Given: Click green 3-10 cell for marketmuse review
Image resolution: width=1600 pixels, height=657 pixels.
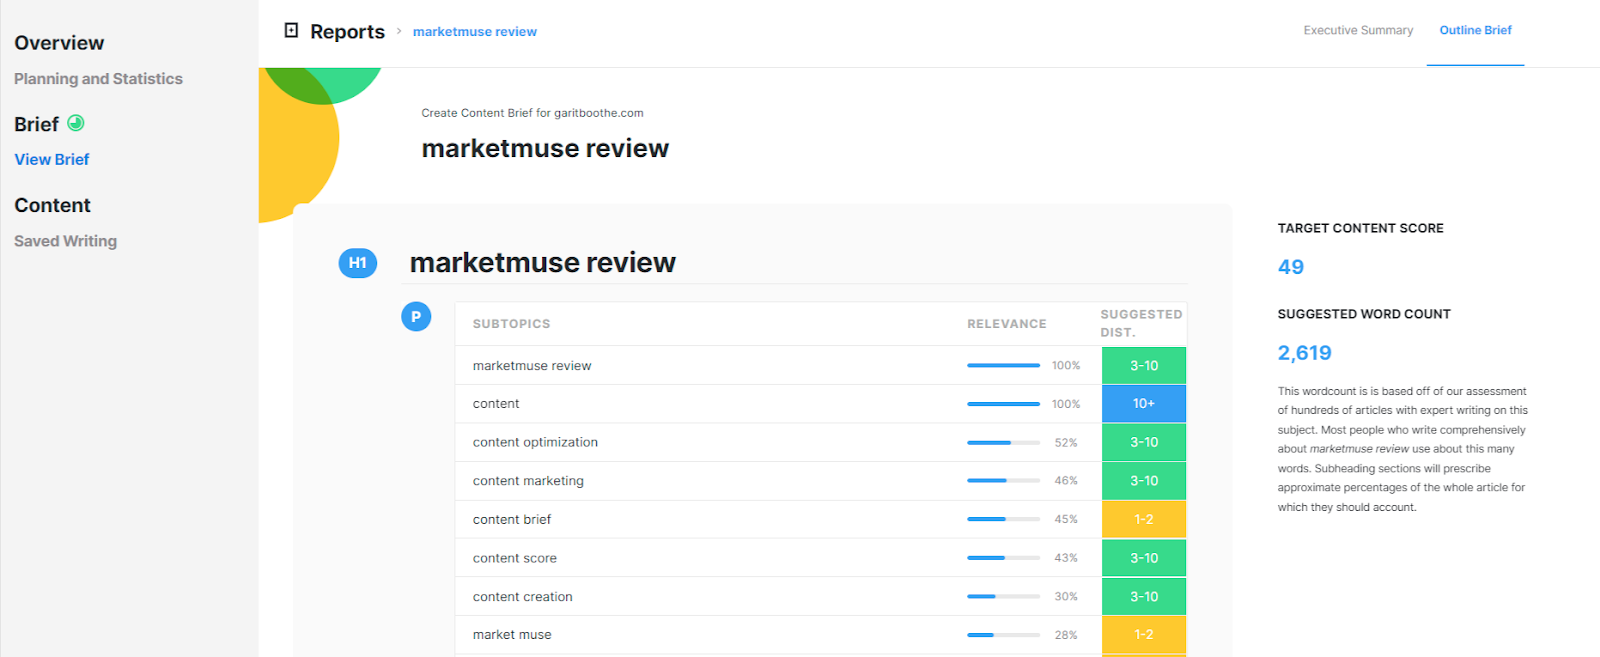Looking at the screenshot, I should 1144,366.
